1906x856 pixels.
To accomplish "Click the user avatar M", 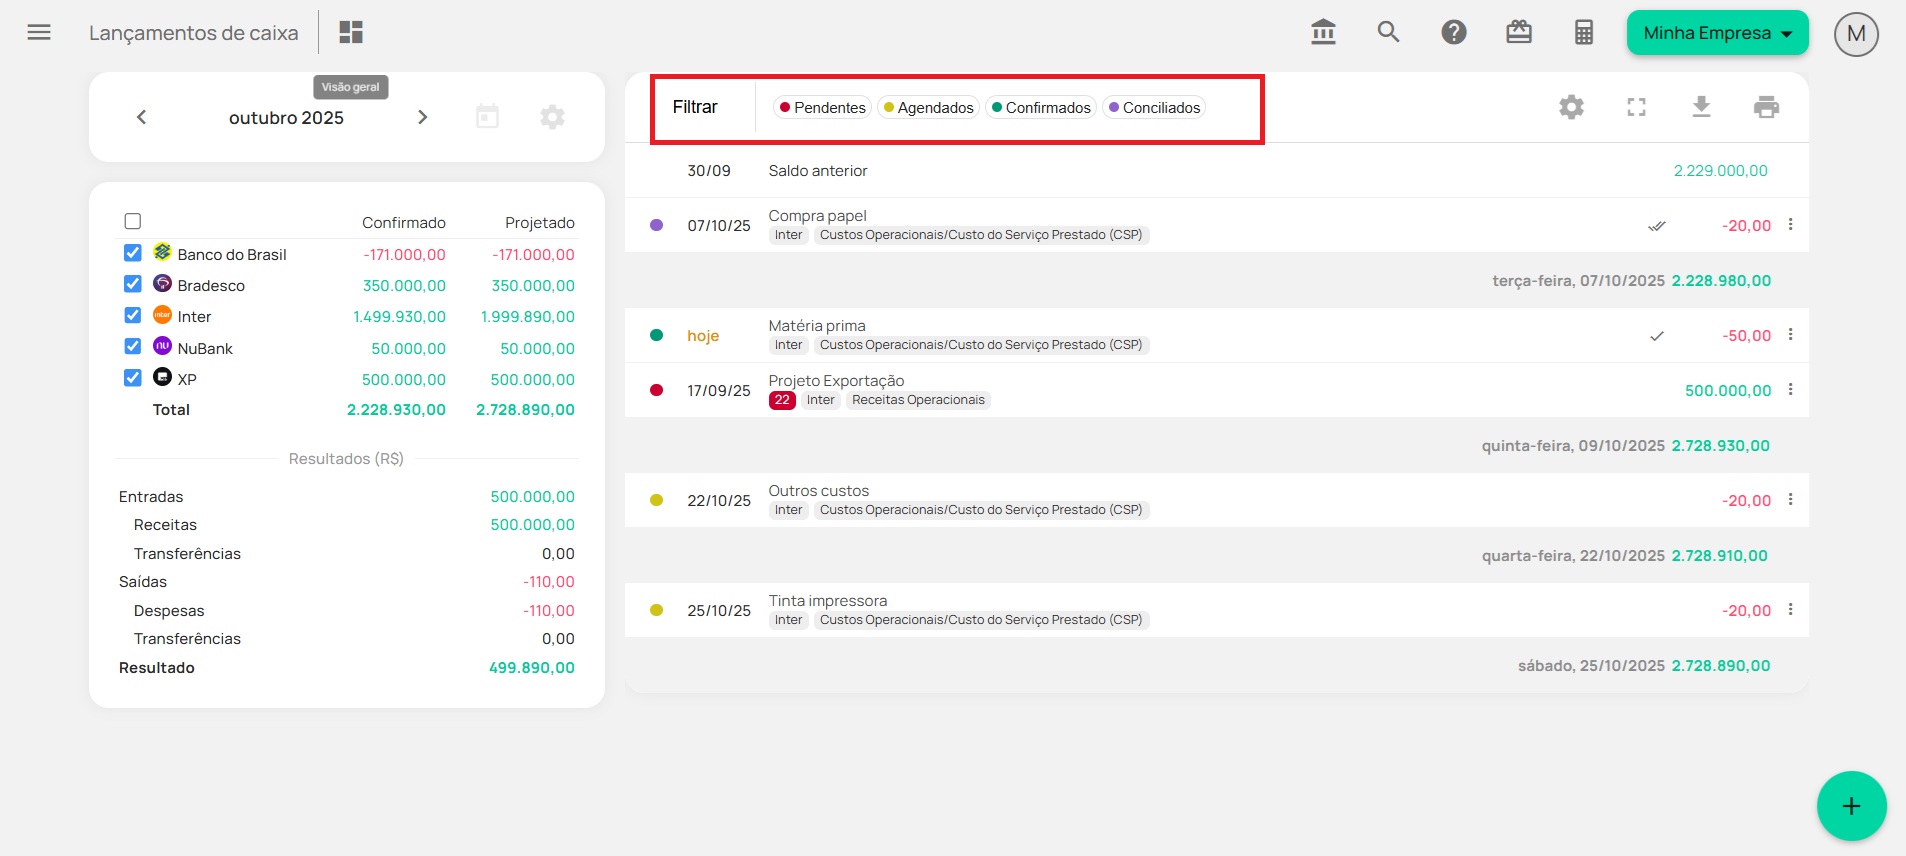I will click(1856, 34).
